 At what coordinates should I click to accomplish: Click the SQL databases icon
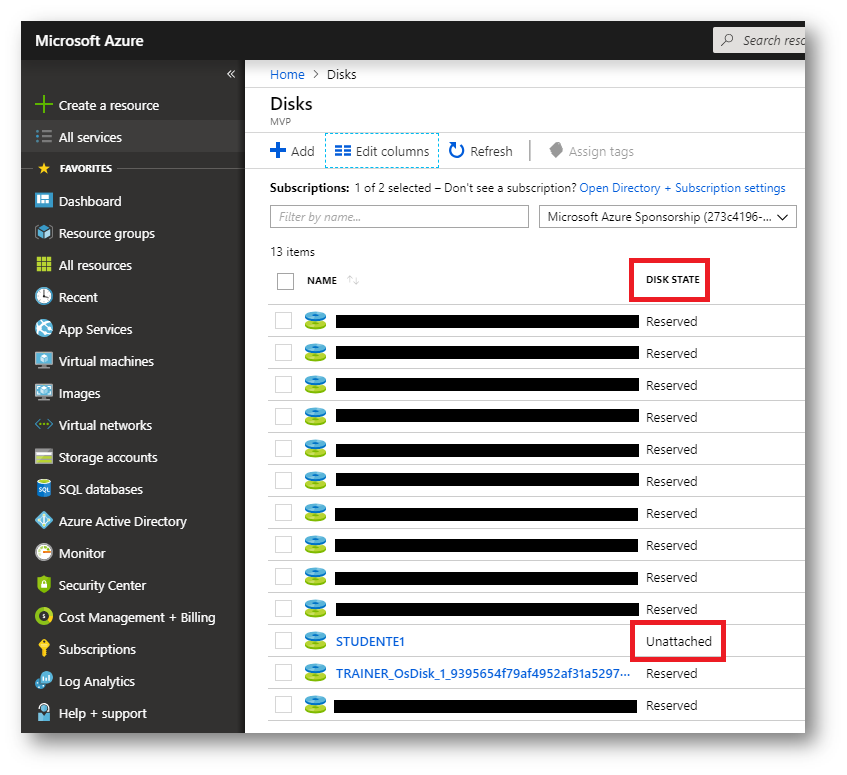coord(43,489)
